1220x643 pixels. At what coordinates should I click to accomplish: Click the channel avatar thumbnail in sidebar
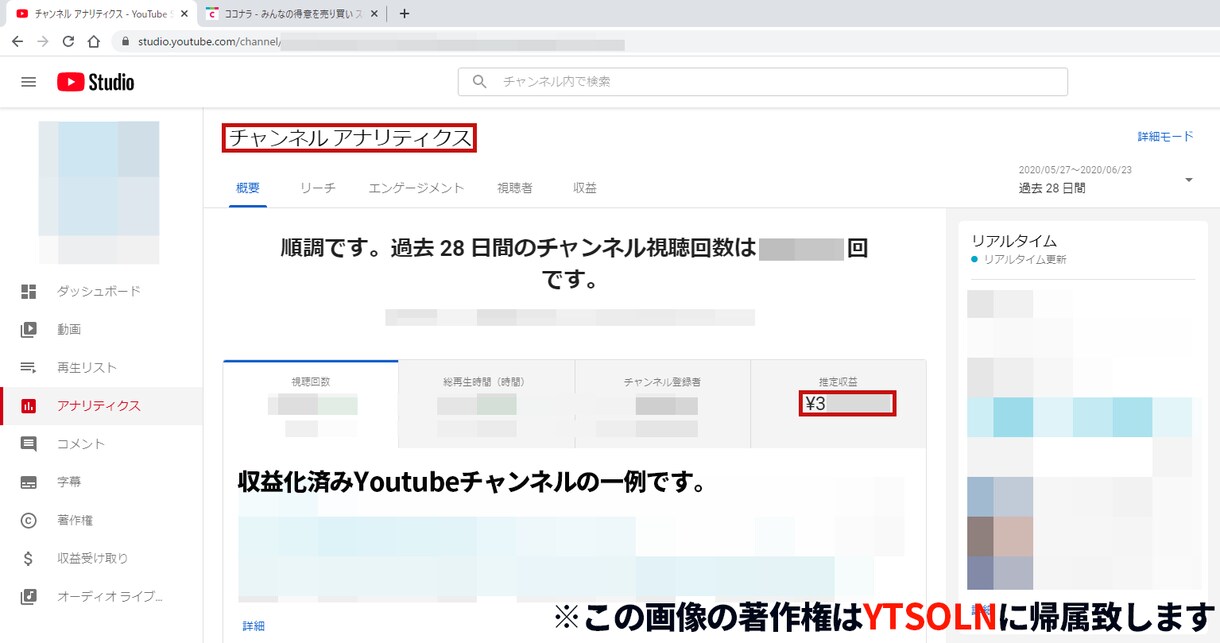pyautogui.click(x=98, y=192)
